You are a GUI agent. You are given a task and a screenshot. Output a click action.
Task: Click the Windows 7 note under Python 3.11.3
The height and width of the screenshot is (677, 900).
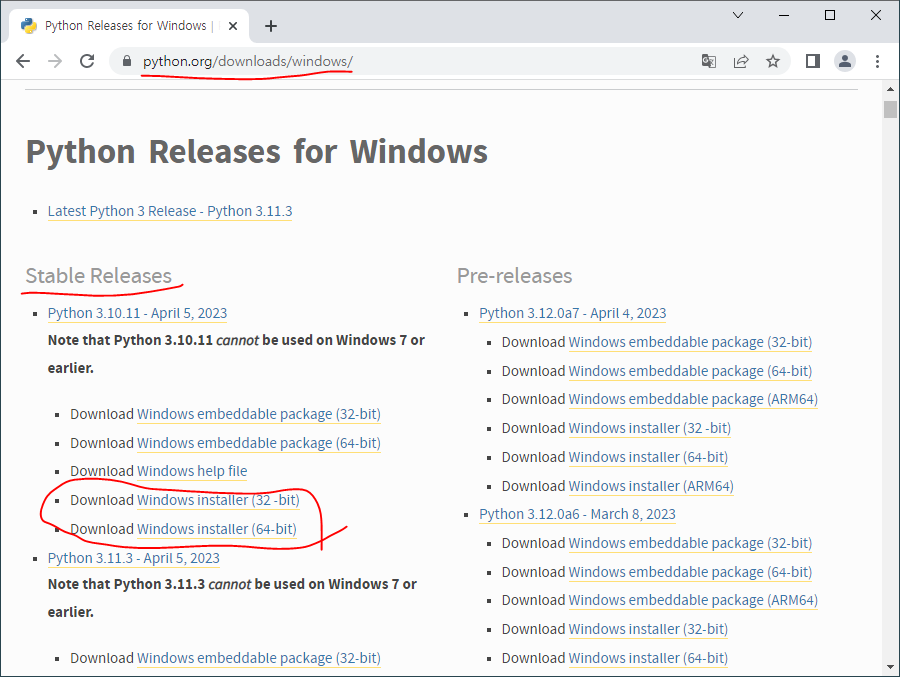232,598
